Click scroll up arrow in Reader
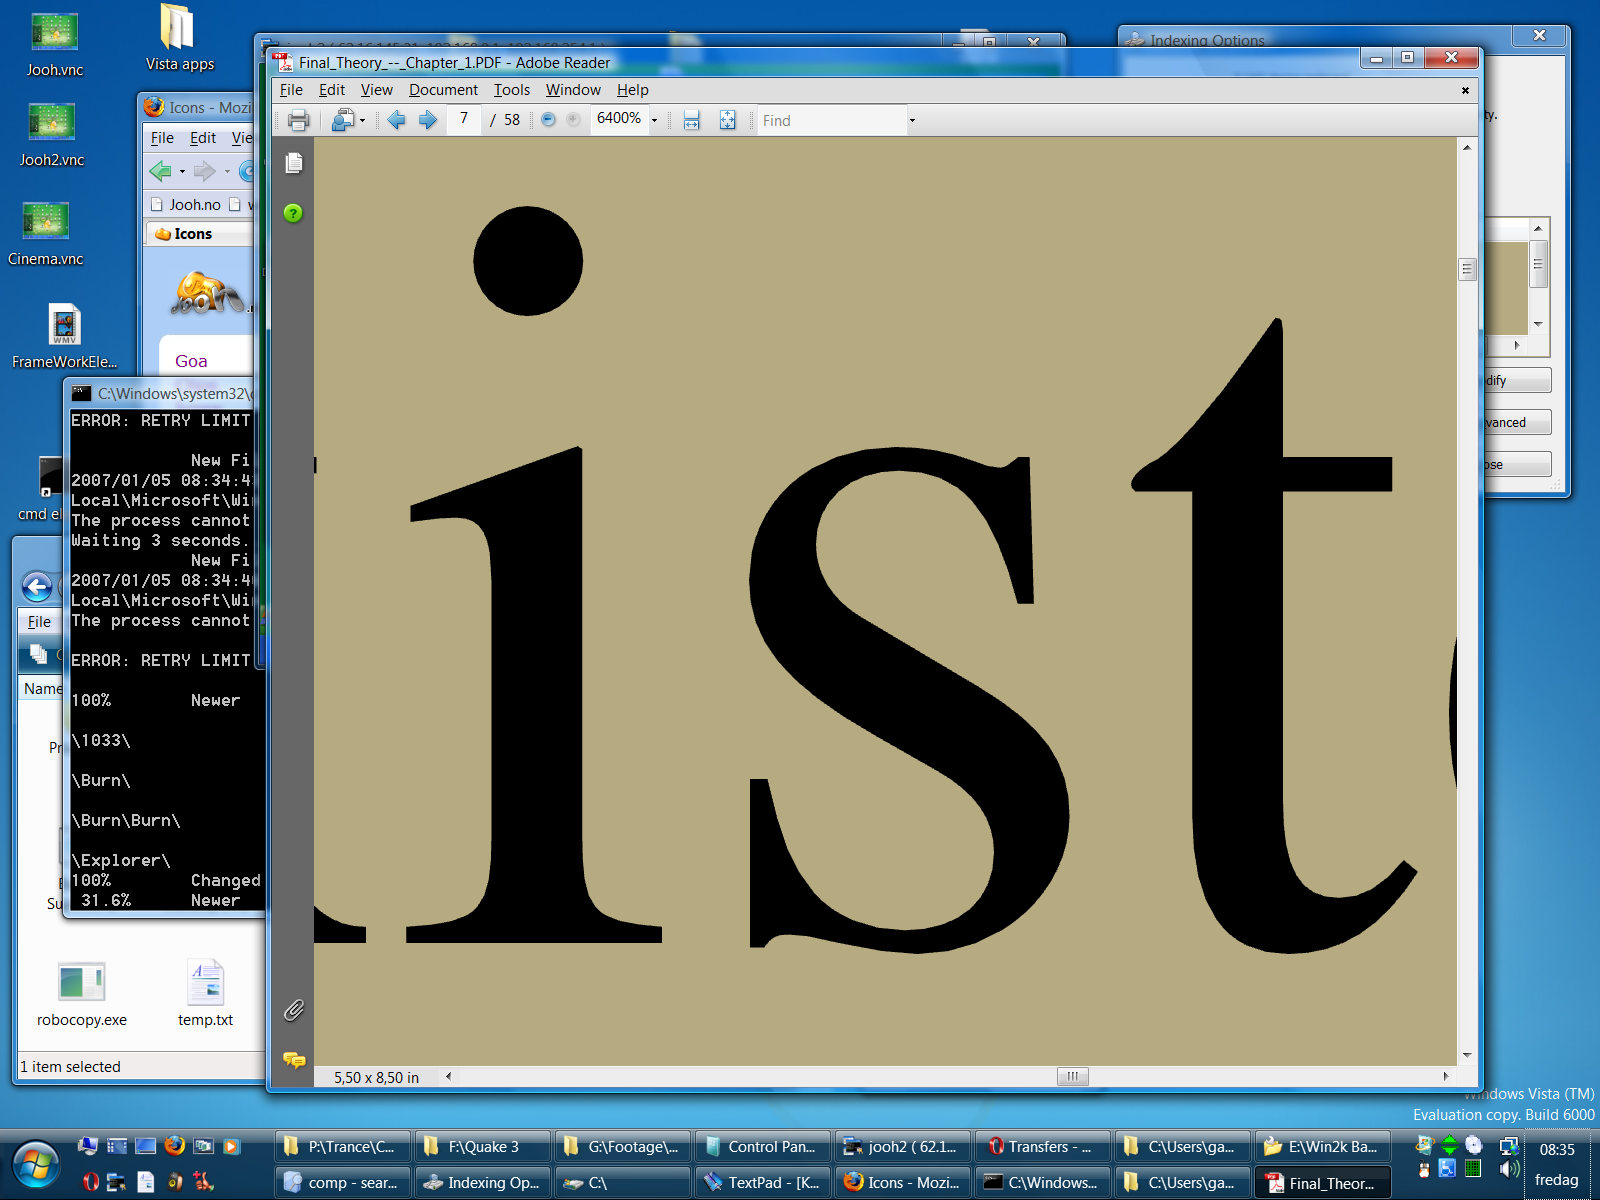Viewport: 1600px width, 1200px height. (1467, 147)
